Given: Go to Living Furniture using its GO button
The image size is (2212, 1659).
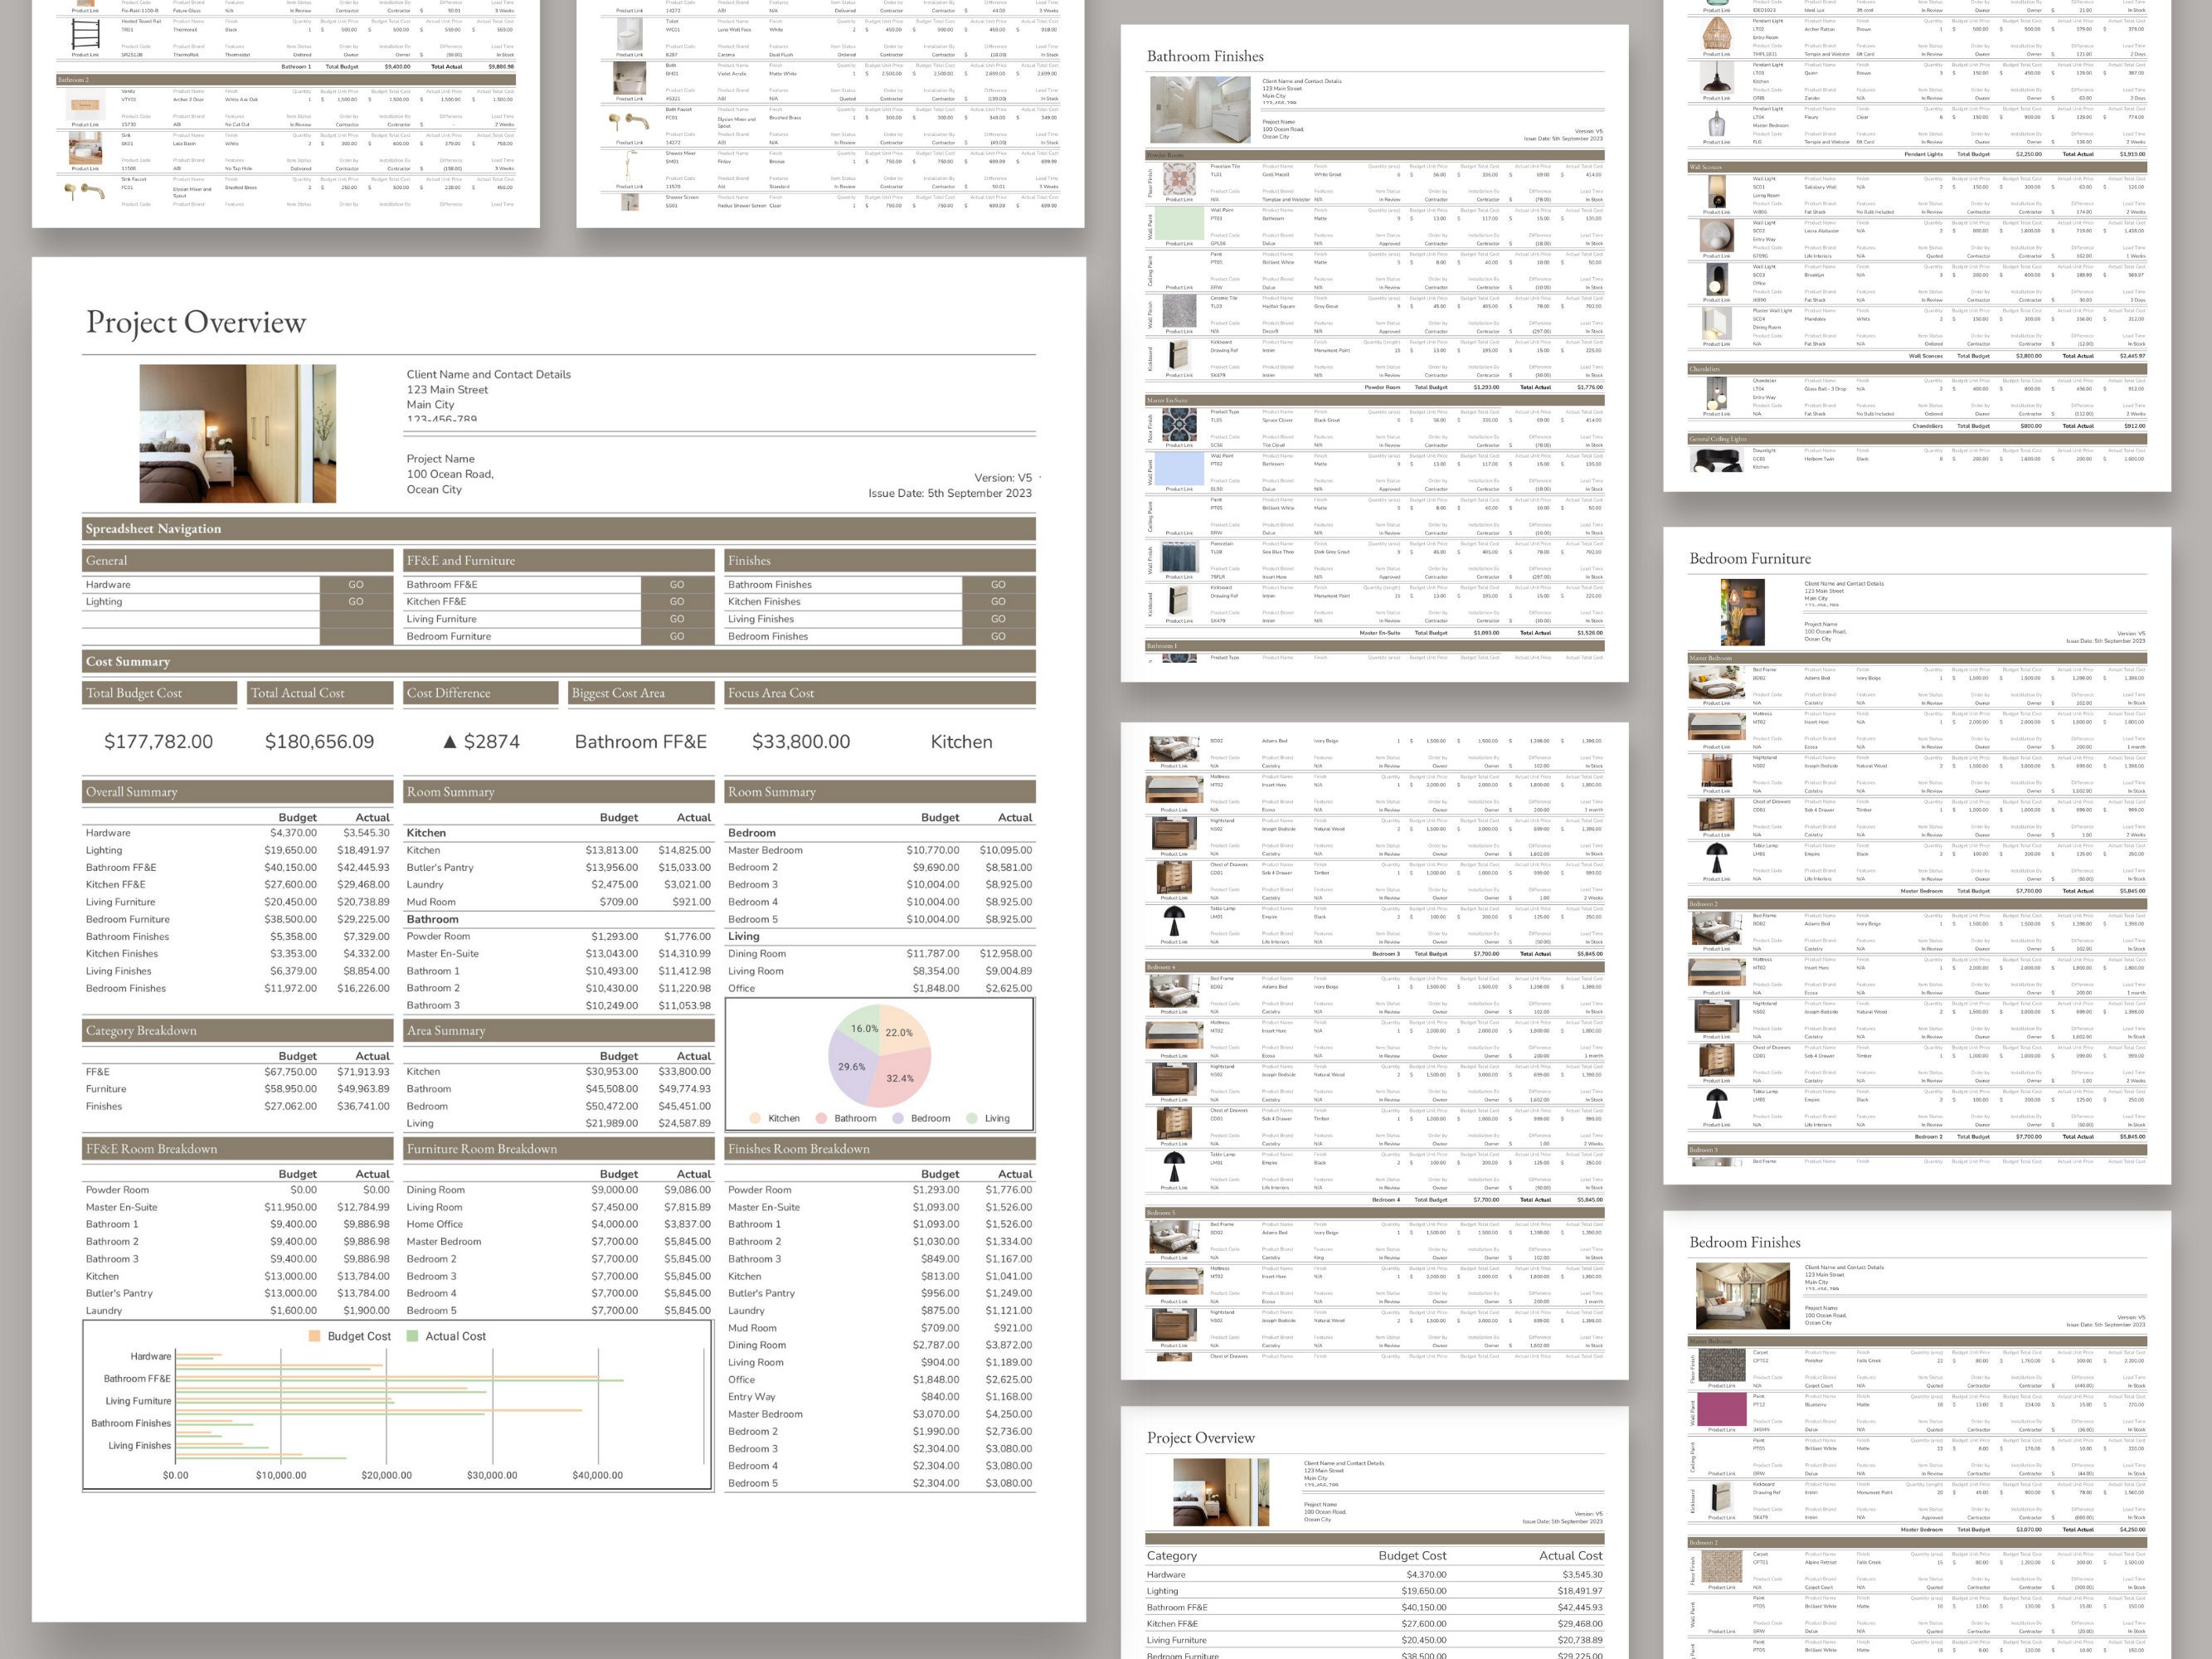Looking at the screenshot, I should pyautogui.click(x=677, y=619).
